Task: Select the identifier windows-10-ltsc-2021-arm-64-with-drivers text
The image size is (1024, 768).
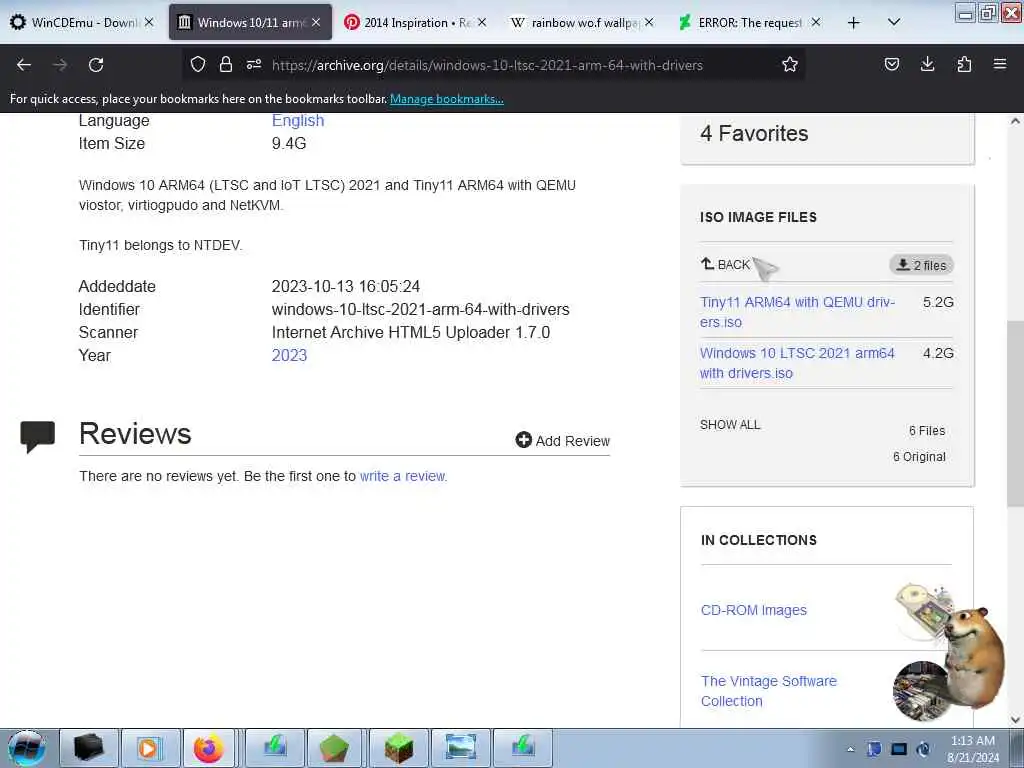Action: (421, 310)
